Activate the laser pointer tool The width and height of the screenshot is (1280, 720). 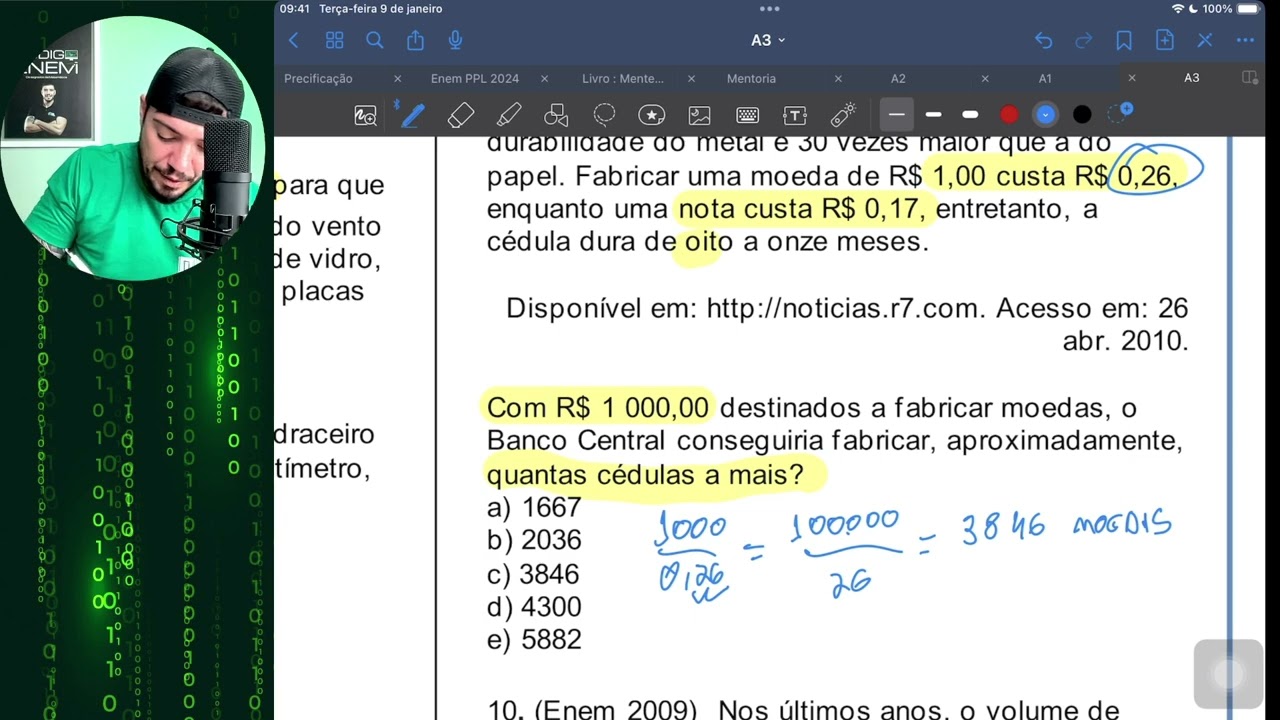pyautogui.click(x=843, y=115)
